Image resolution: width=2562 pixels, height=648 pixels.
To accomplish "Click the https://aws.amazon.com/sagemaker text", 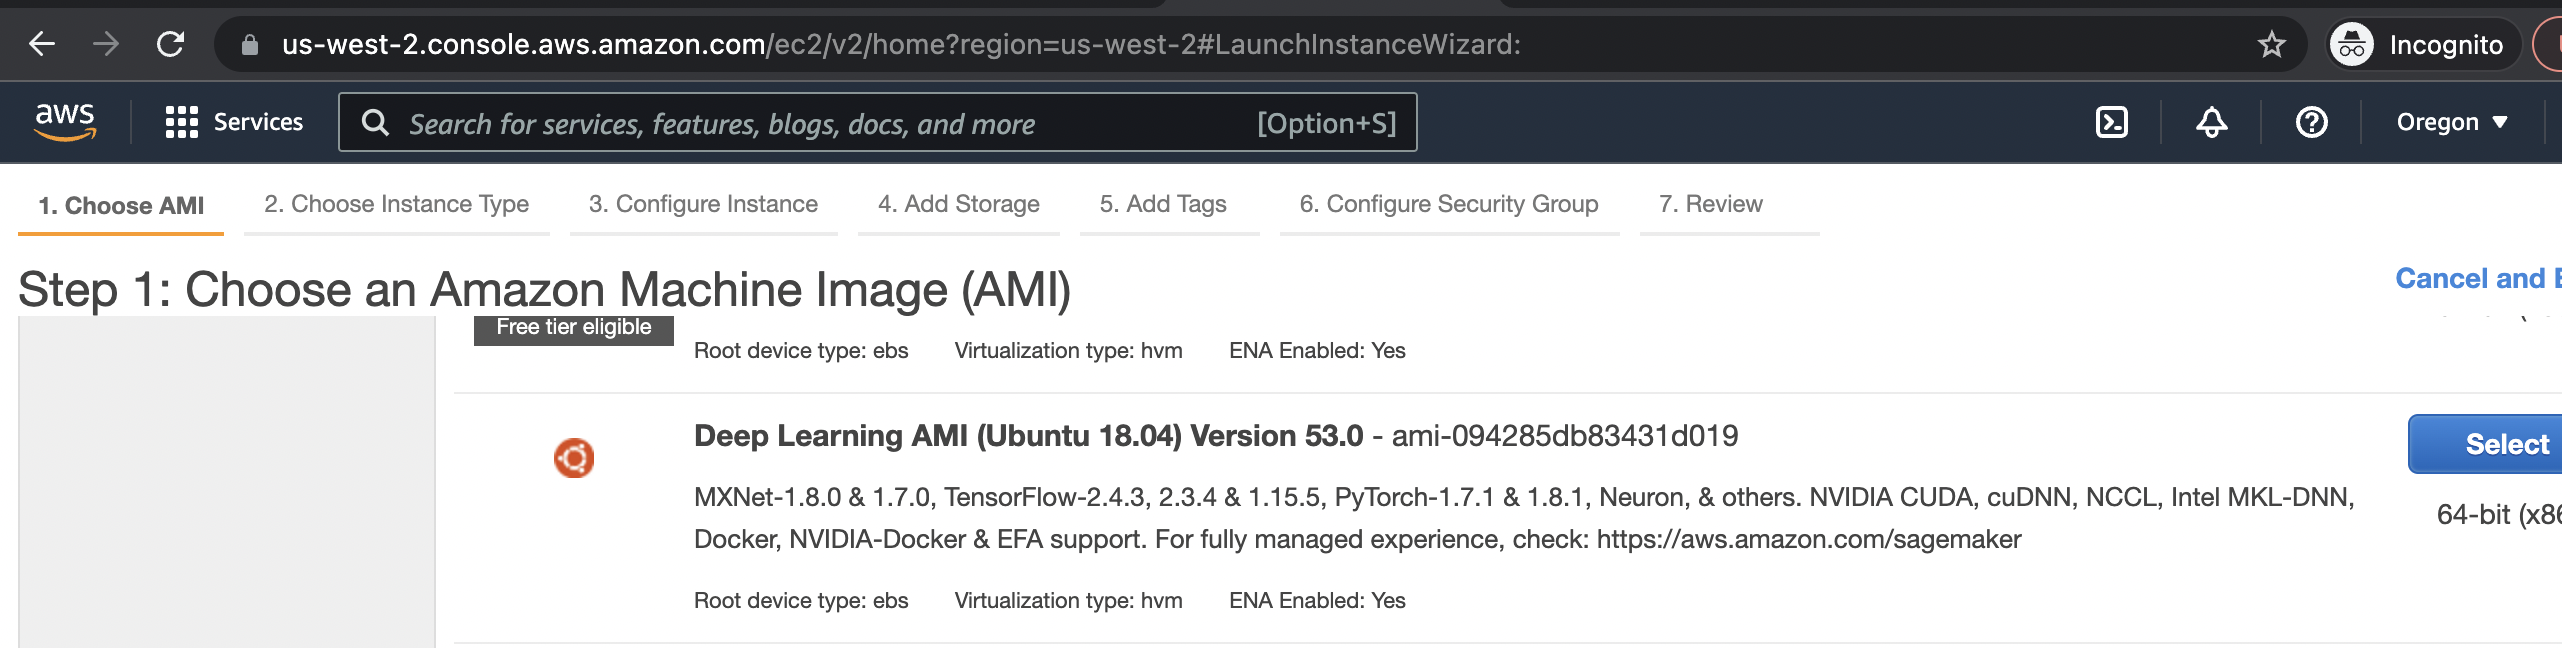I will [x=1808, y=539].
